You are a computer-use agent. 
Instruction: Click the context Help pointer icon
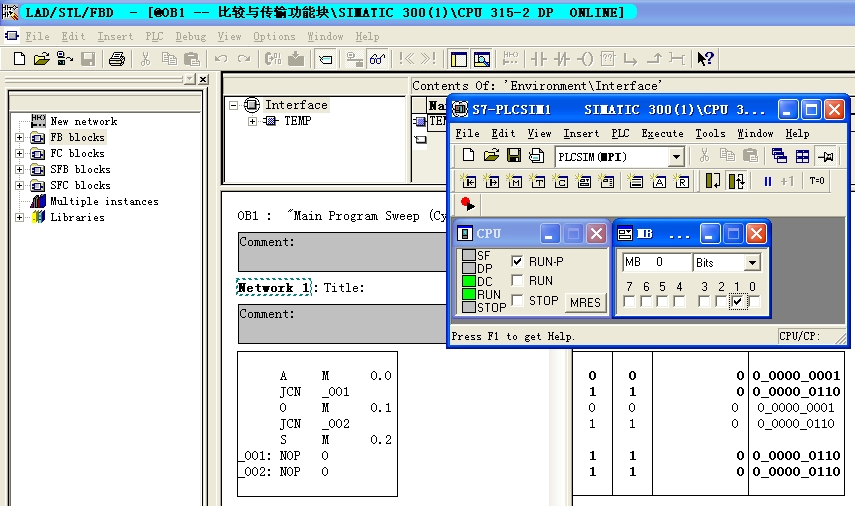point(705,58)
